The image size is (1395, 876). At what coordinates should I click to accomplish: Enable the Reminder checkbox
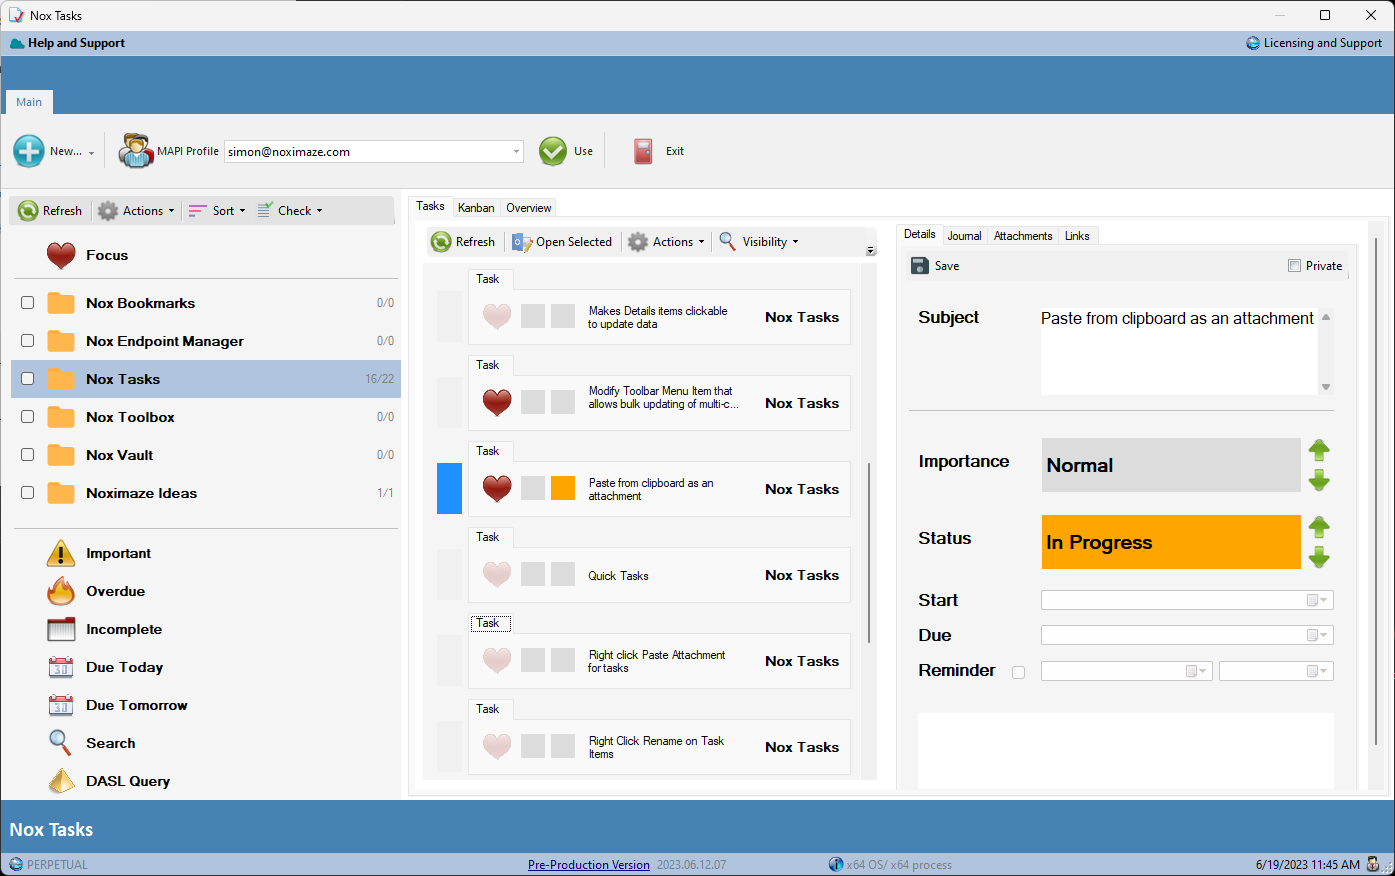coord(1018,672)
